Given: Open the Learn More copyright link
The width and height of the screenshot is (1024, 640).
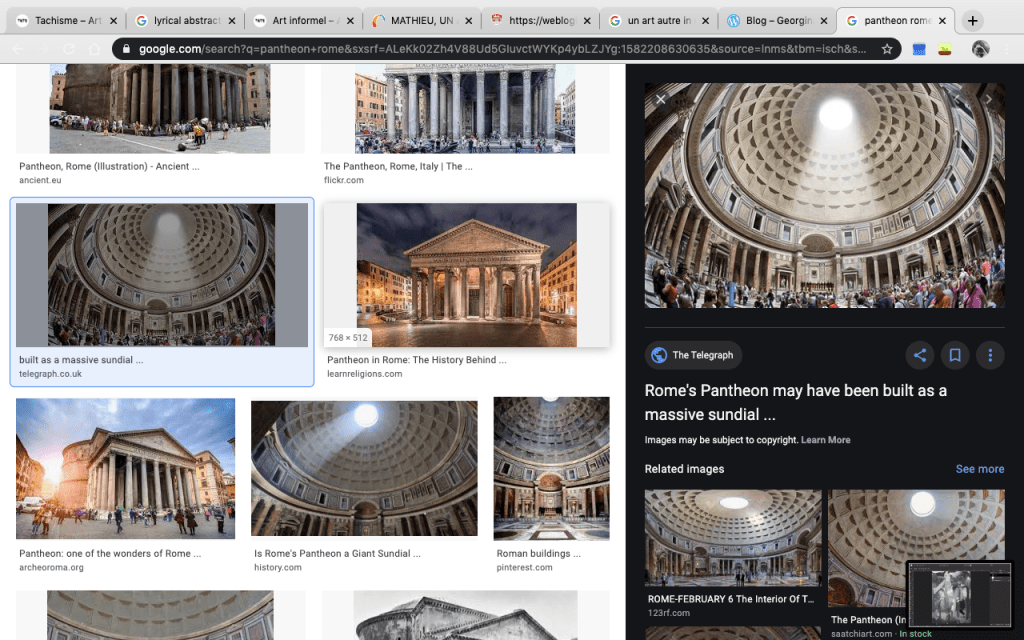Looking at the screenshot, I should point(825,440).
